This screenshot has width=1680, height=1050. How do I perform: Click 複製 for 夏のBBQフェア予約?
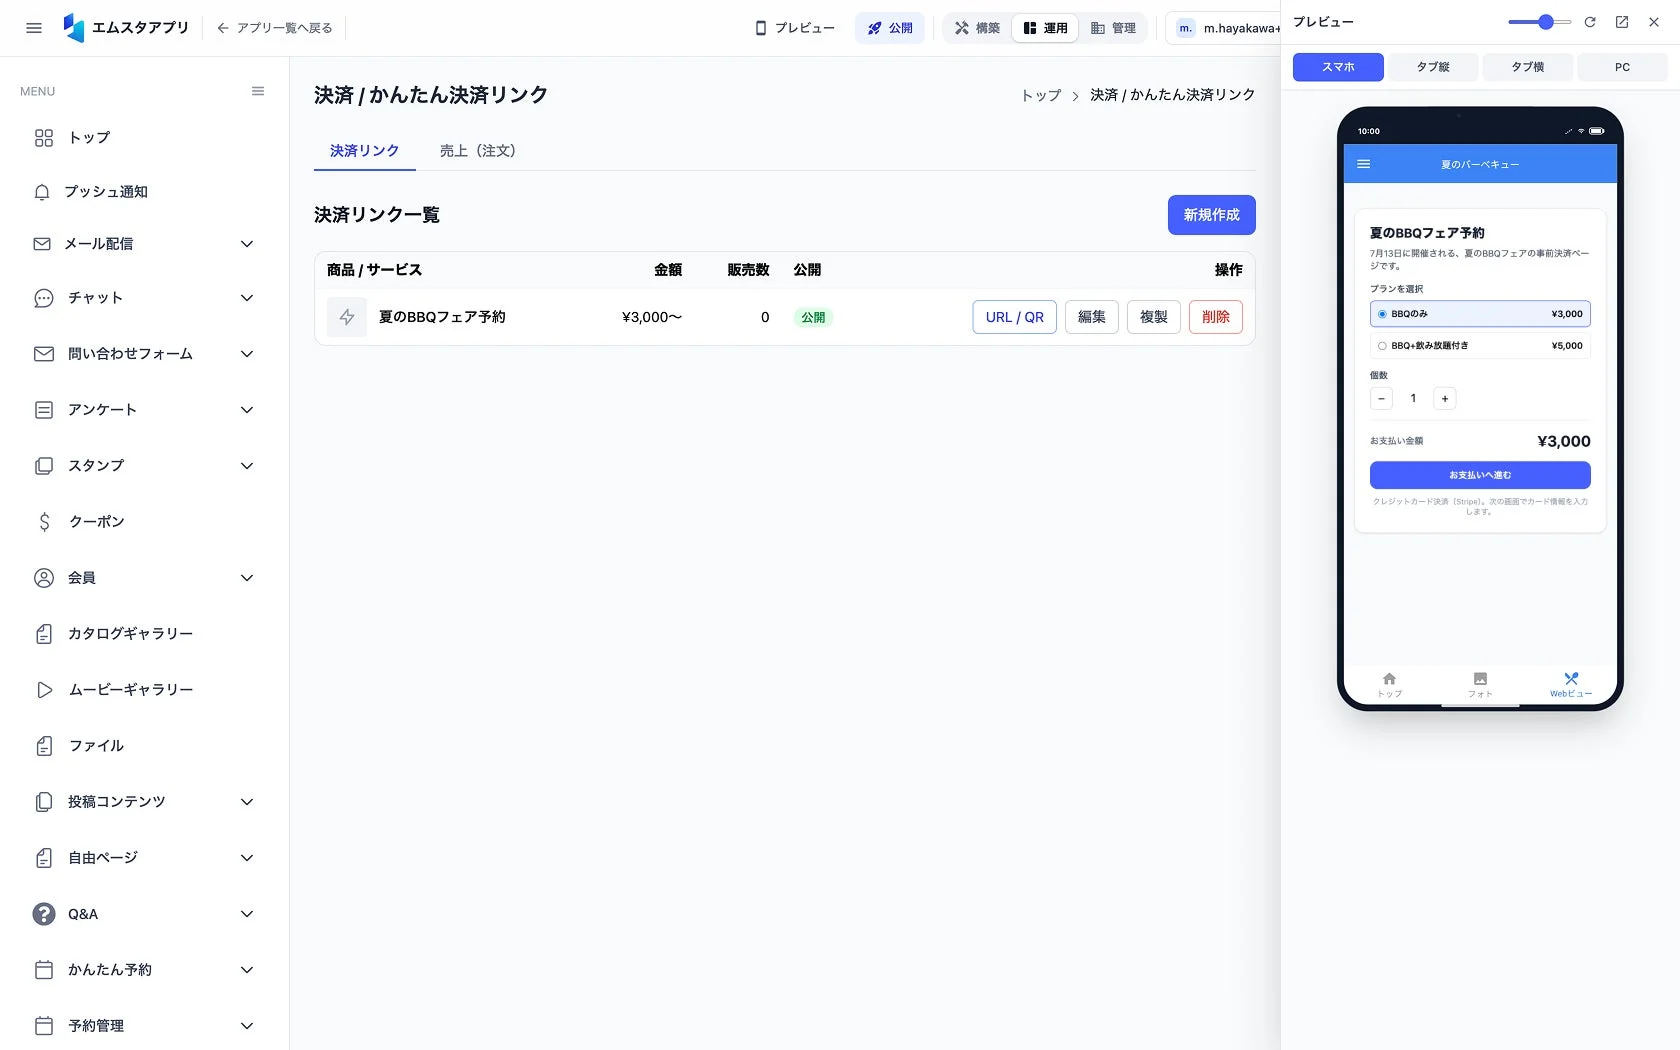coord(1154,317)
